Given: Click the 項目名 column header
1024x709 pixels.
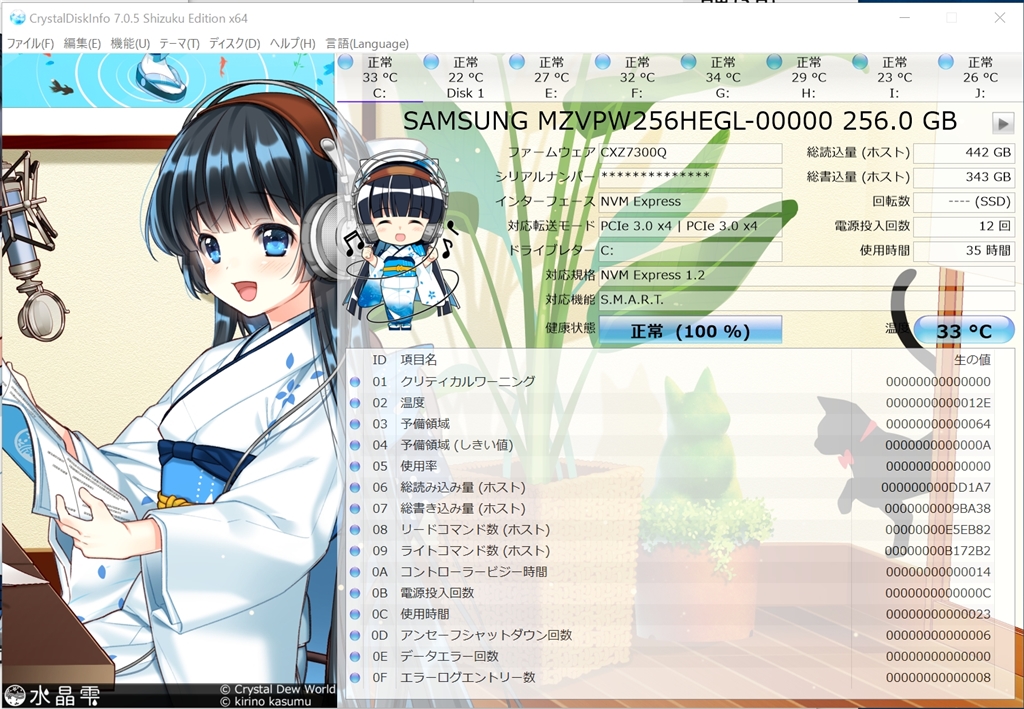Looking at the screenshot, I should (419, 360).
